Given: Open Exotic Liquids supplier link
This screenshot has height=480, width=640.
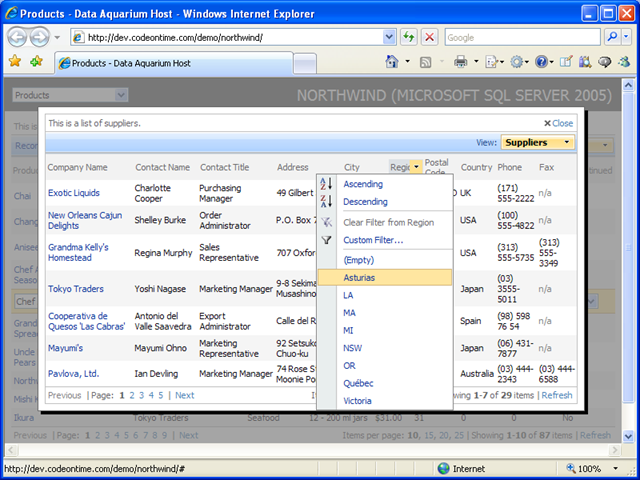Looking at the screenshot, I should tap(73, 193).
